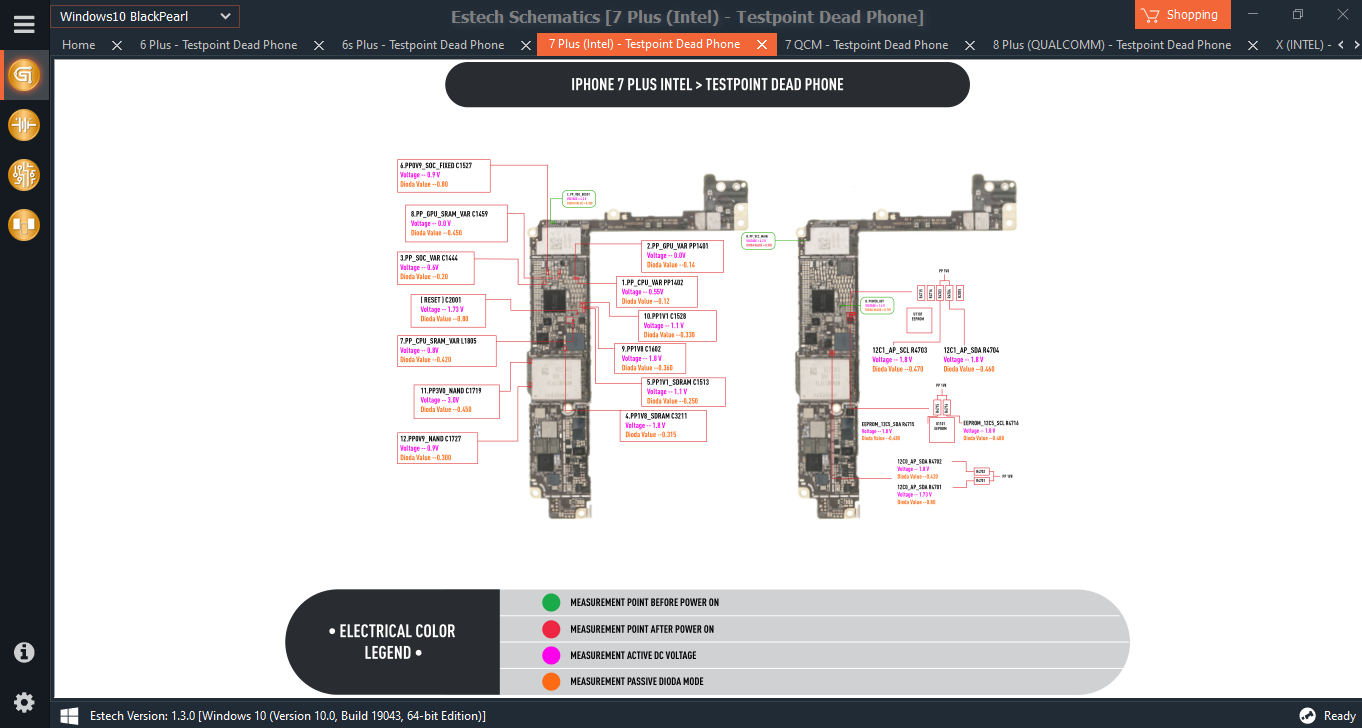Click the [RESET] C2001 label
Screen dimensions: 1362x728
[x=440, y=300]
